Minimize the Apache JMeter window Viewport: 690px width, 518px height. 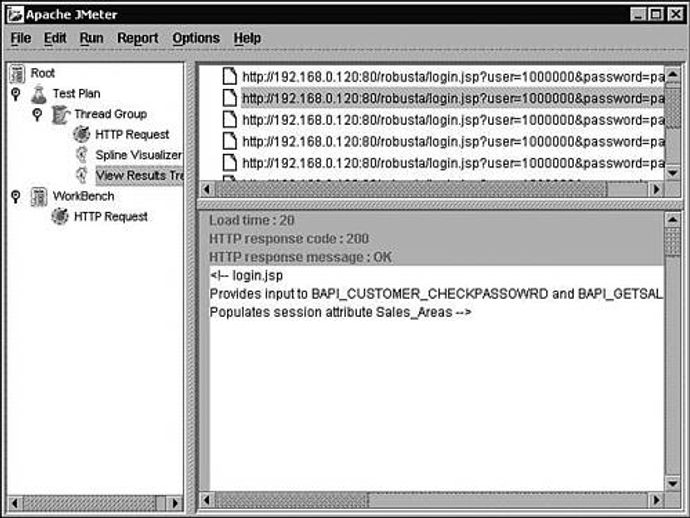click(638, 15)
